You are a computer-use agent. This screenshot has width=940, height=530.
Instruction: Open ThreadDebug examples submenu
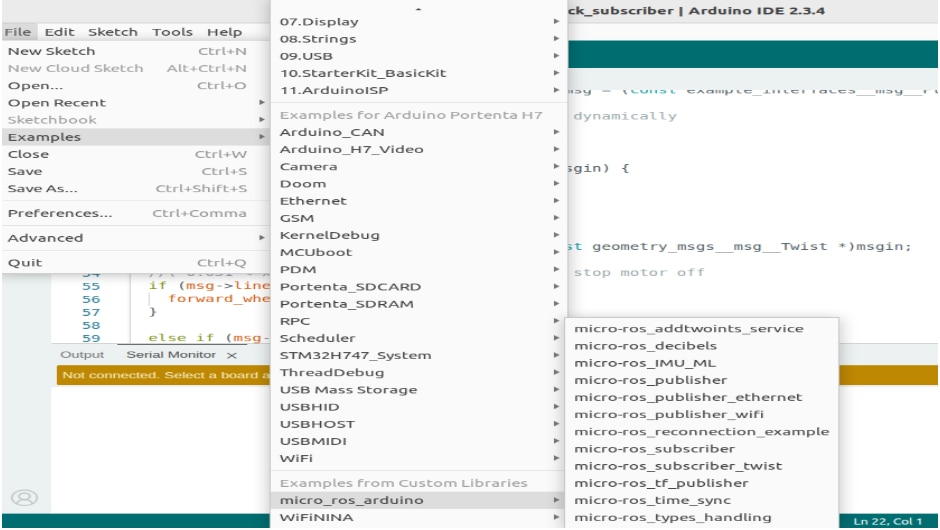(x=418, y=372)
